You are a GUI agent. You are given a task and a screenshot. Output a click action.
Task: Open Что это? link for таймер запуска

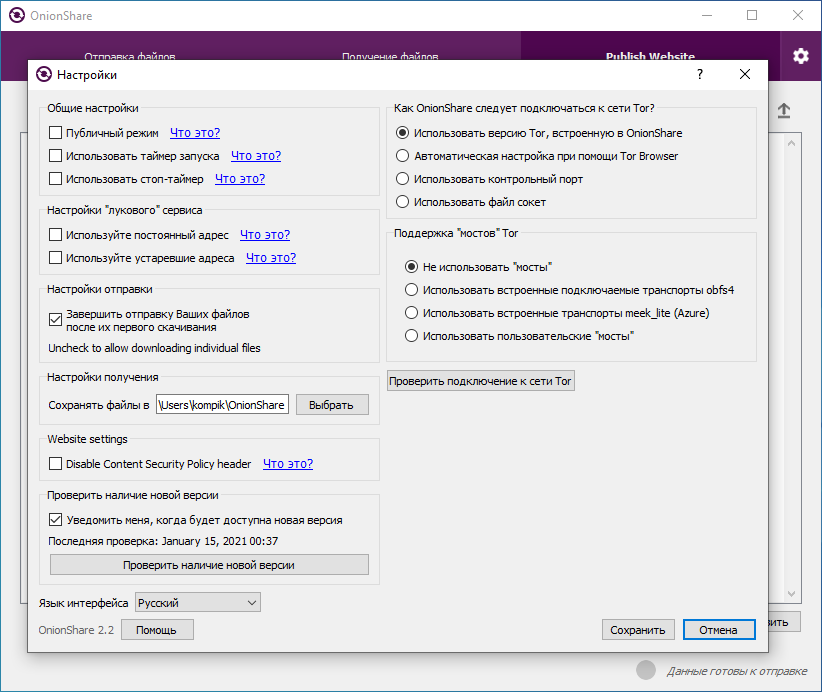pyautogui.click(x=256, y=156)
